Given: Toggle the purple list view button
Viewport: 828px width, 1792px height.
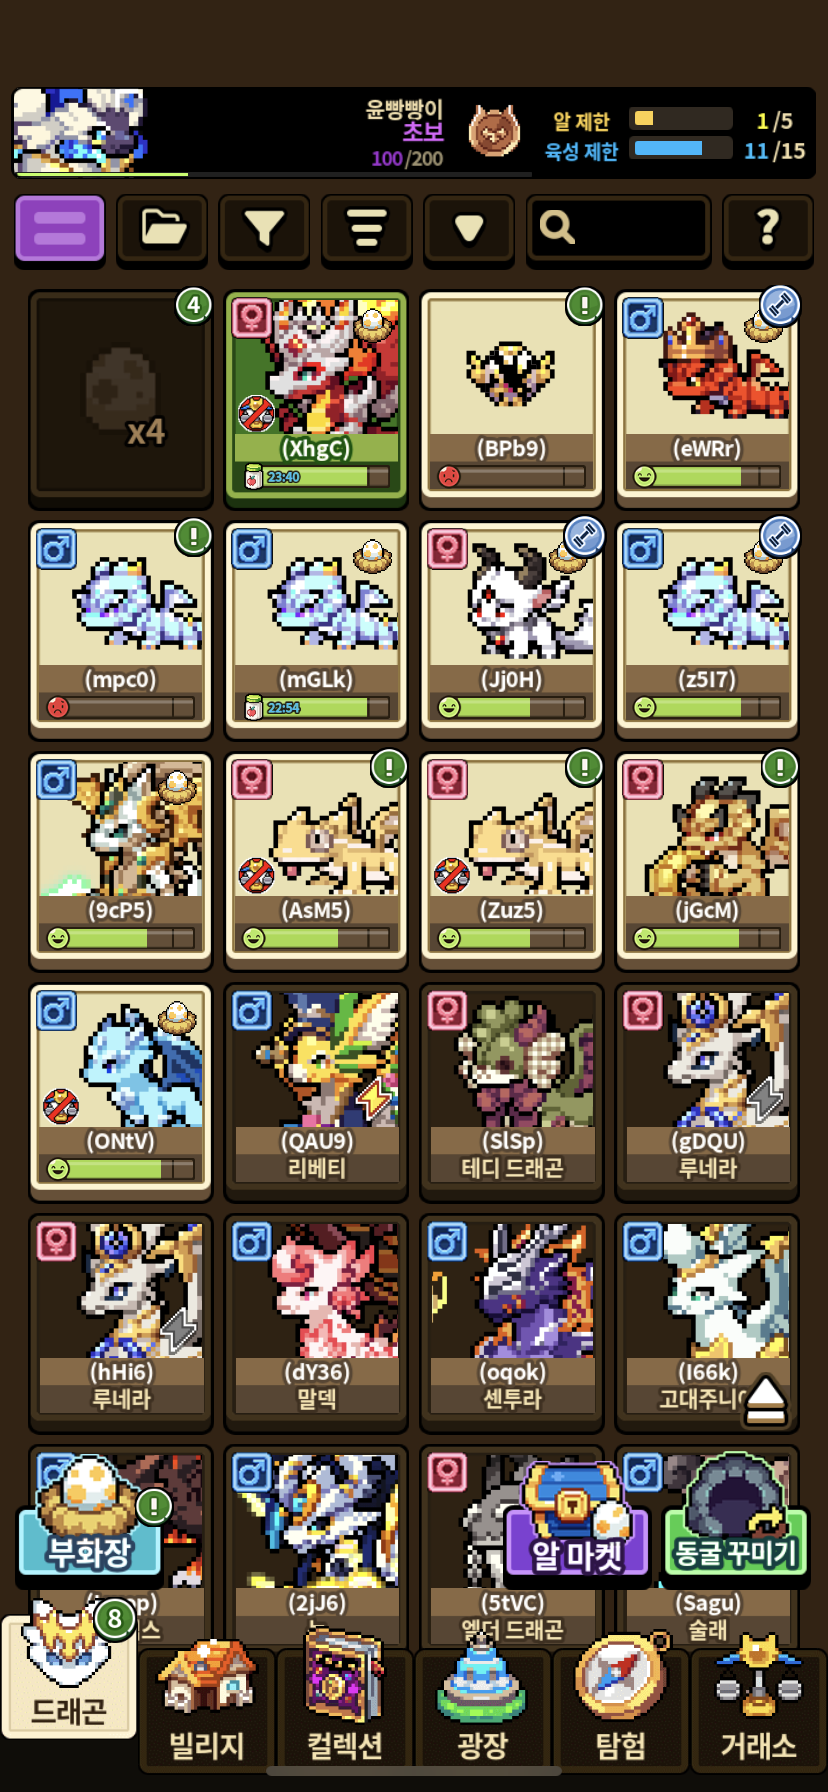Looking at the screenshot, I should point(60,229).
